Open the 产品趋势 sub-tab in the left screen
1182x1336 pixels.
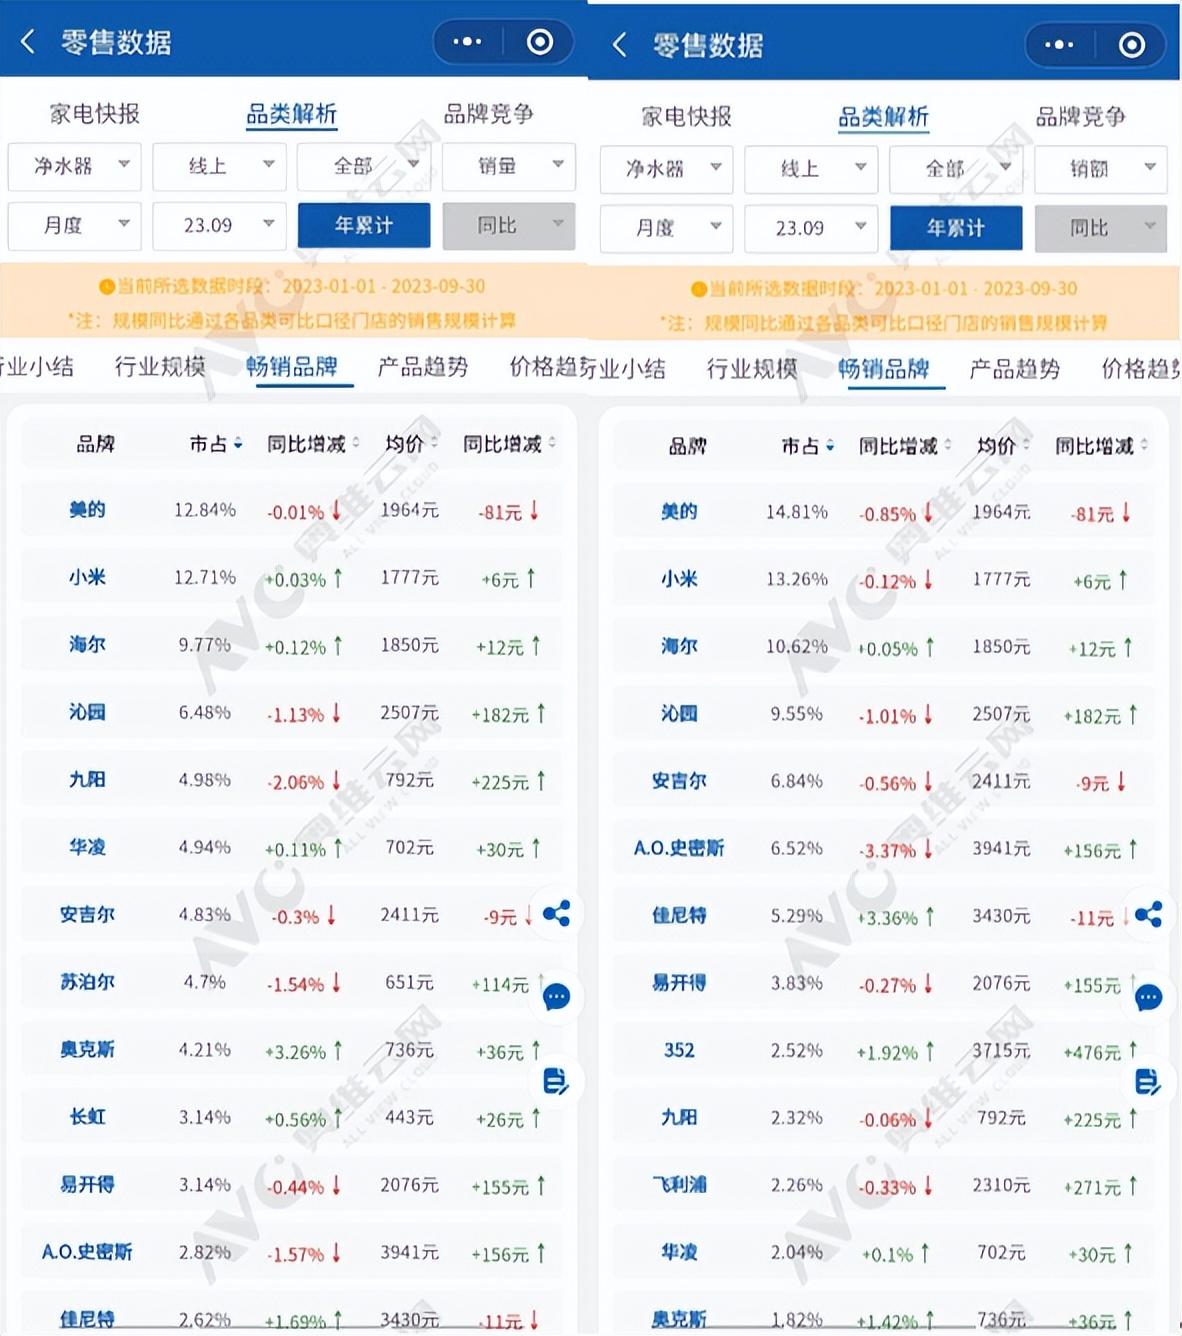(423, 367)
